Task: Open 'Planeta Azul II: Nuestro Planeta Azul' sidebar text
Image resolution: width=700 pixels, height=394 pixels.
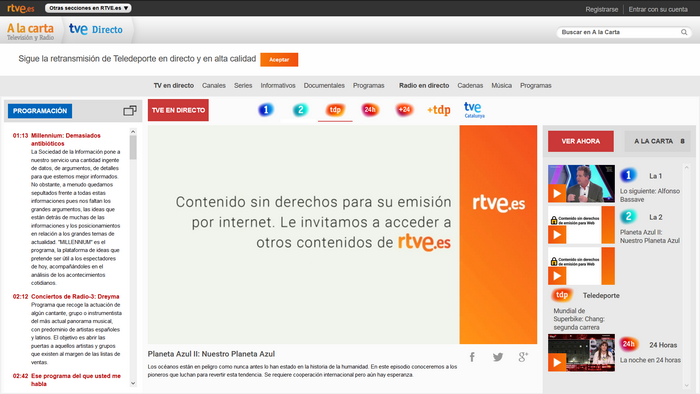Action: click(650, 236)
